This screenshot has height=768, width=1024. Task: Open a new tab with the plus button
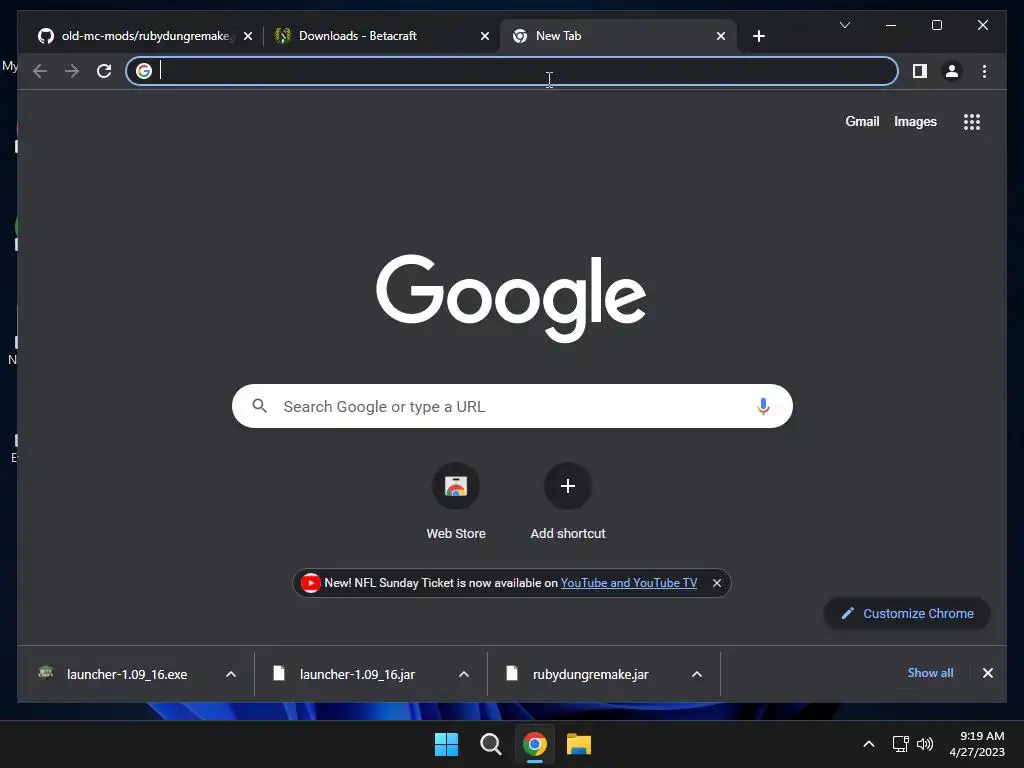tap(758, 36)
